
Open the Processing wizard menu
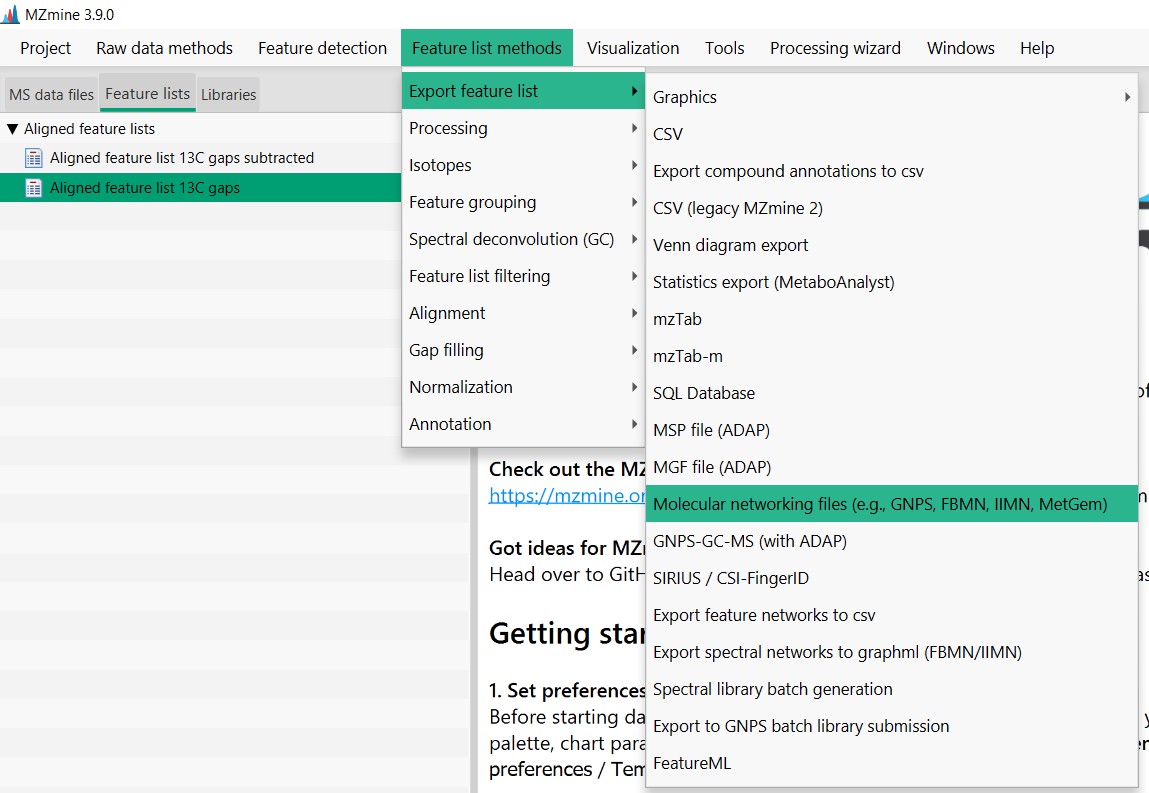point(835,48)
